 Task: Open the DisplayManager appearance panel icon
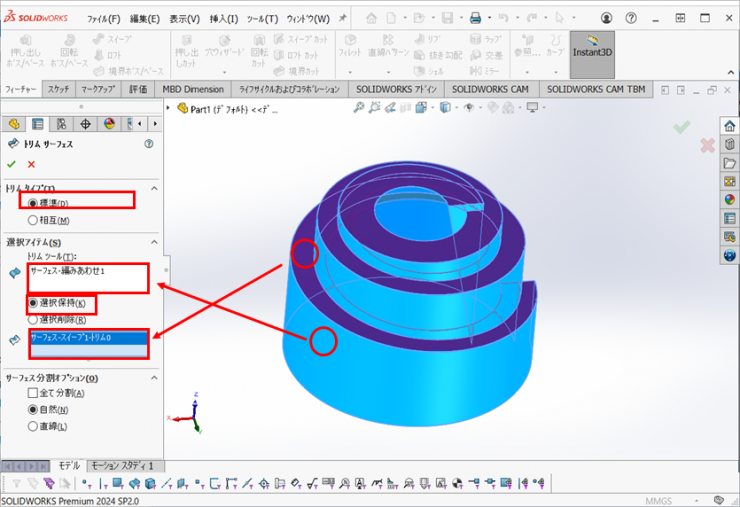[109, 124]
